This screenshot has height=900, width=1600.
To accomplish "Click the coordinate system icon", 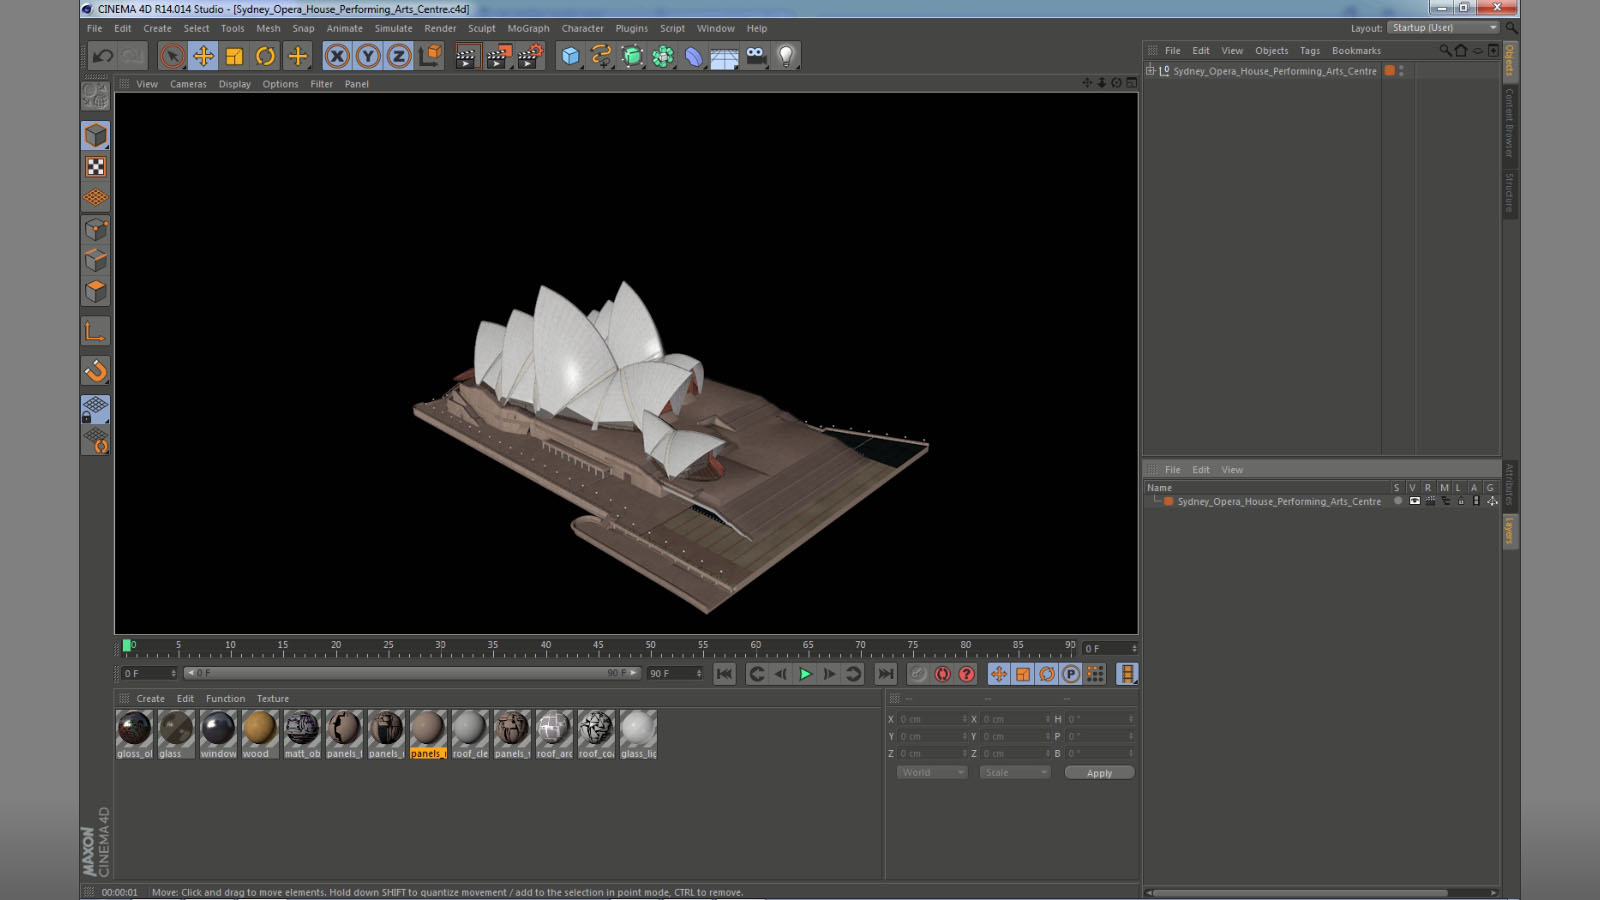I will (430, 56).
